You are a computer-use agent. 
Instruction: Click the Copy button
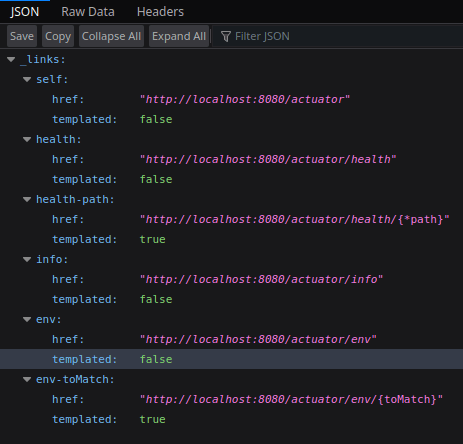58,36
